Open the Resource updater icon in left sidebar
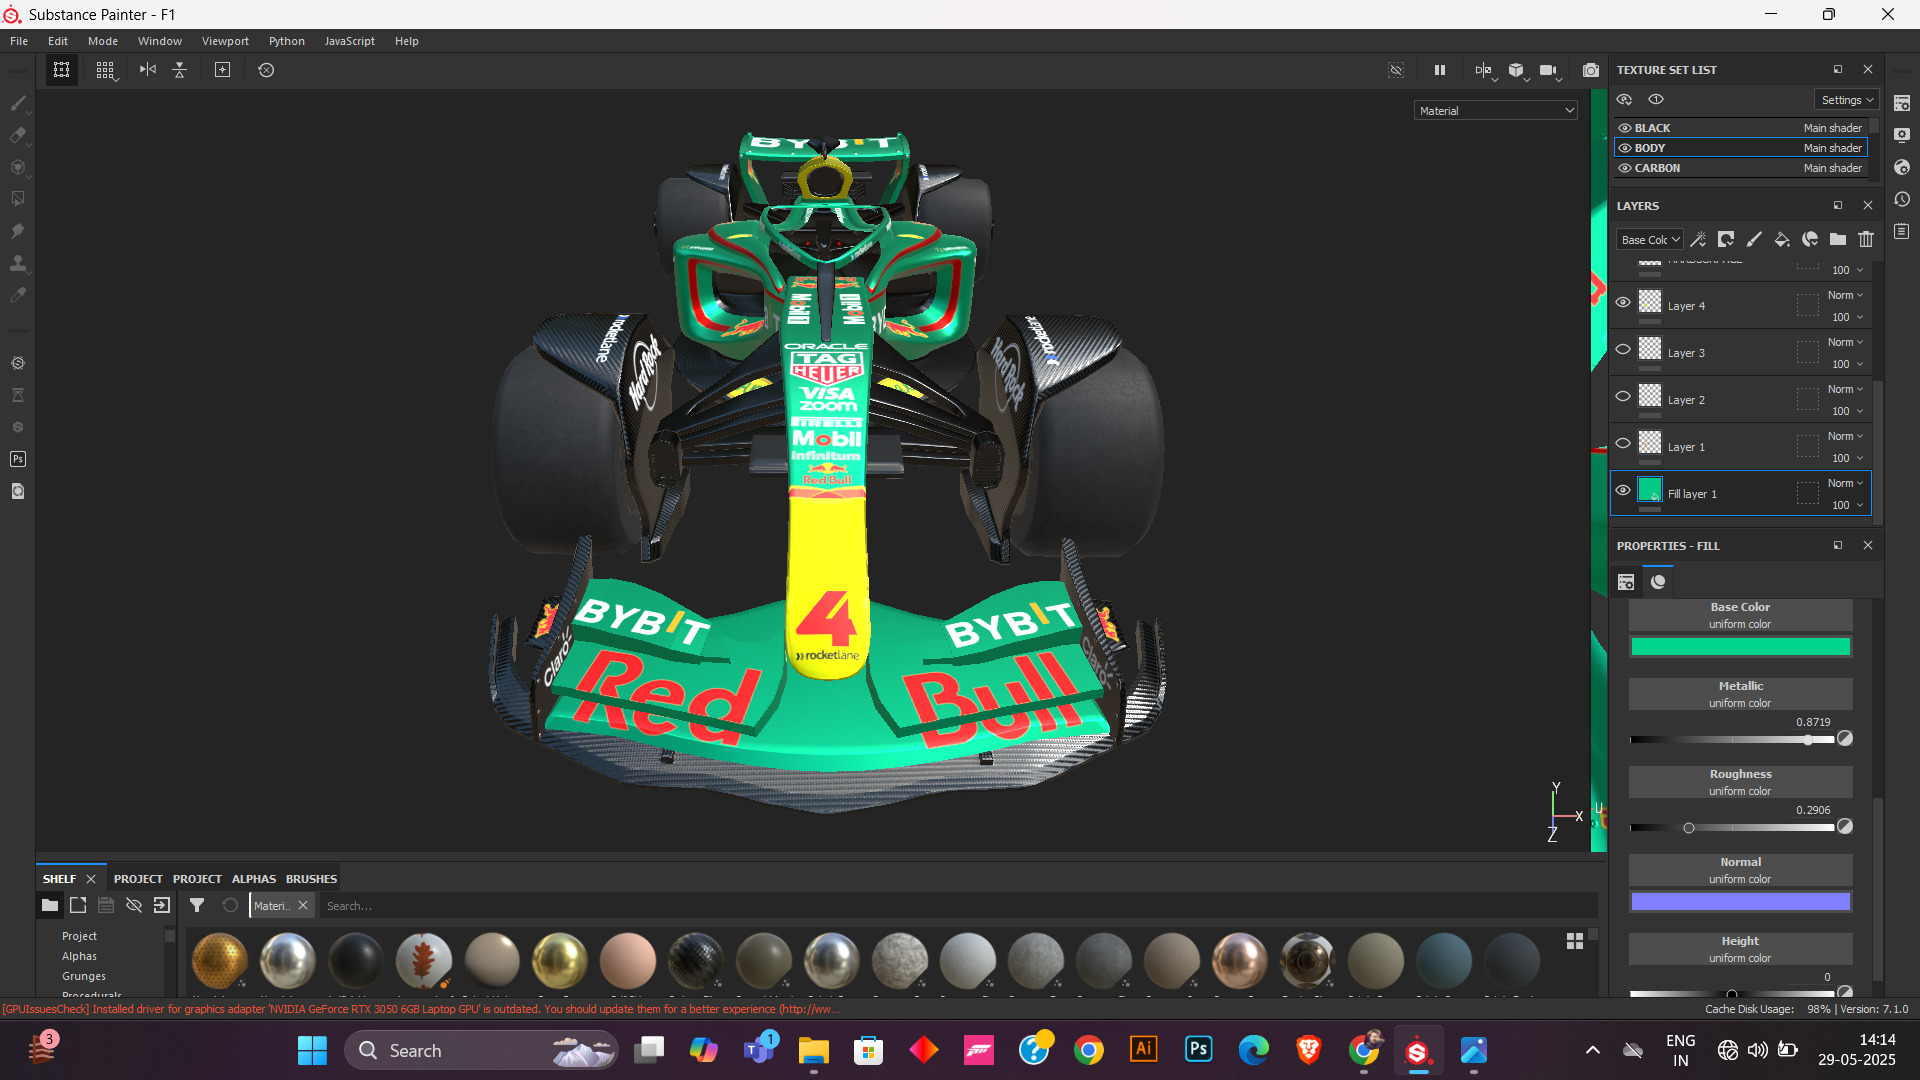This screenshot has height=1080, width=1920. (18, 491)
